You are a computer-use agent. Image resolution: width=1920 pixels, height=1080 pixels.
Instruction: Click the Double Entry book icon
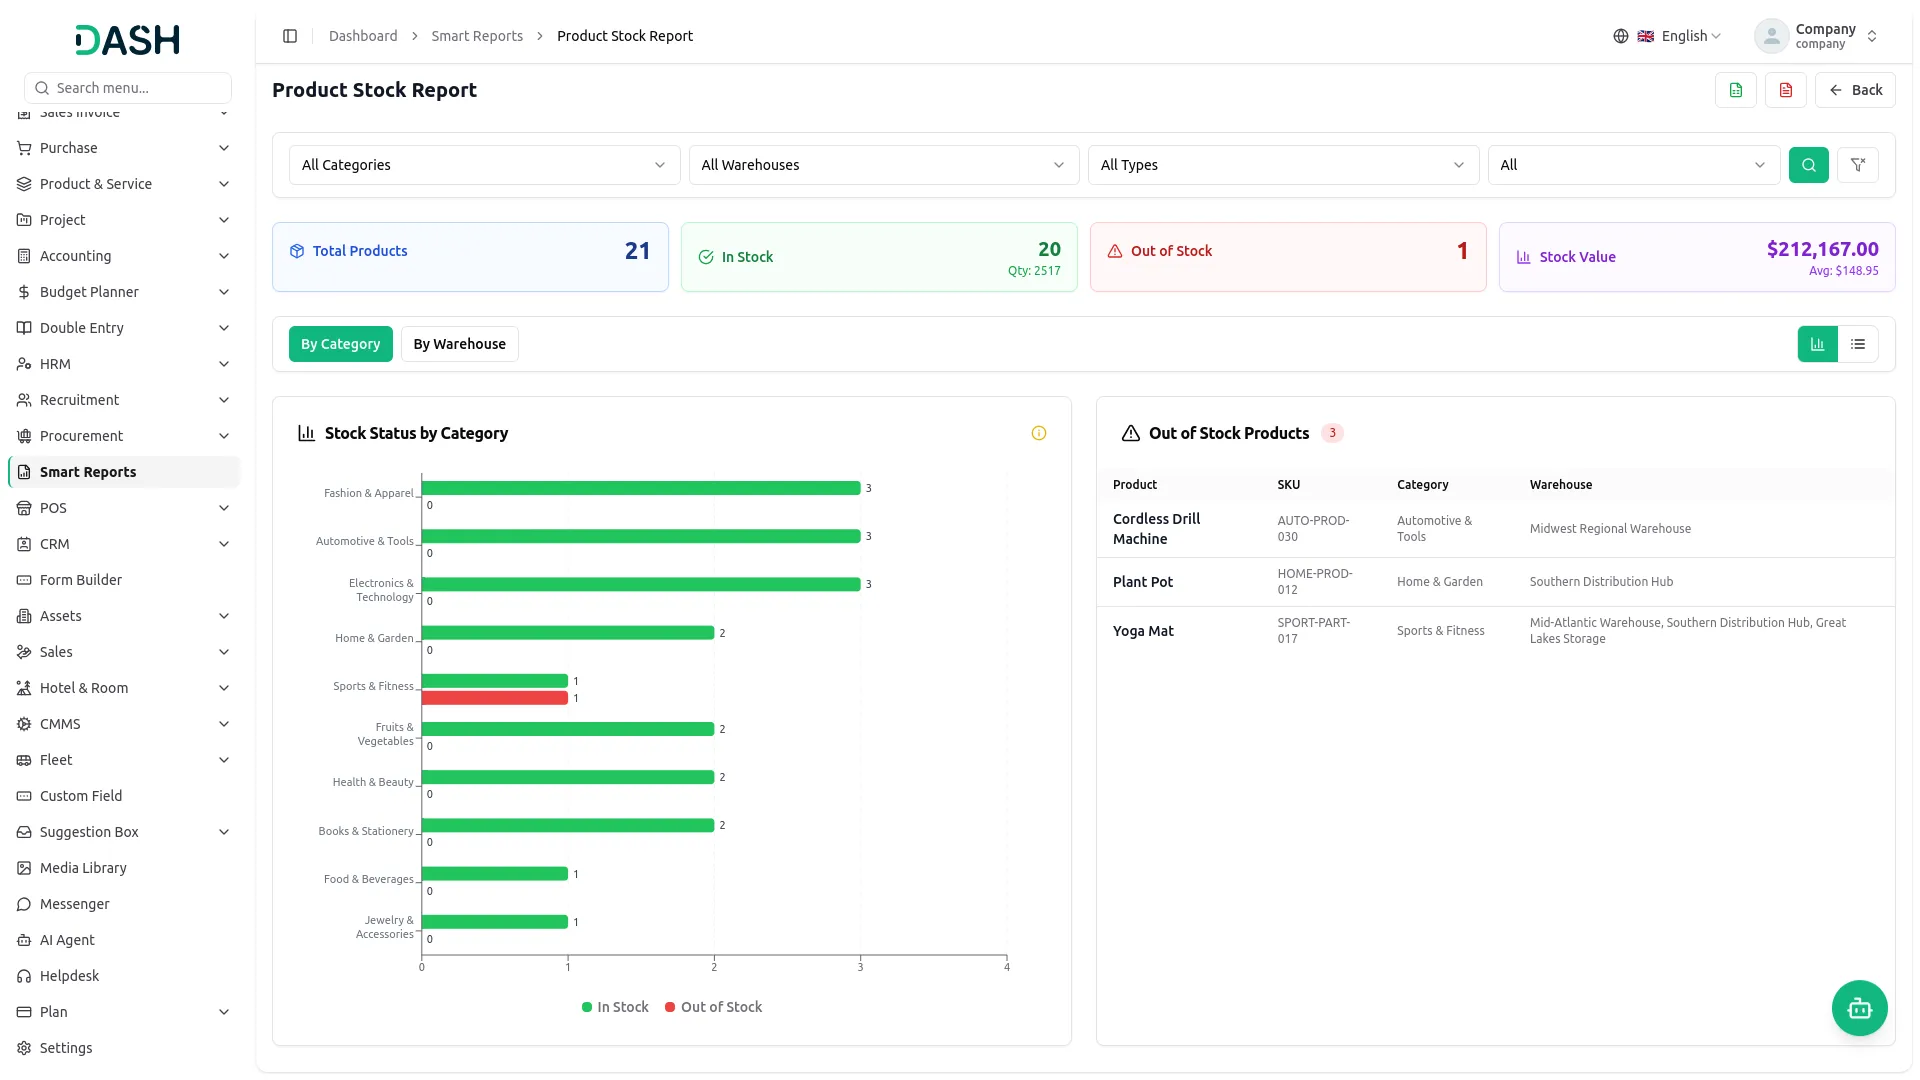tap(24, 328)
